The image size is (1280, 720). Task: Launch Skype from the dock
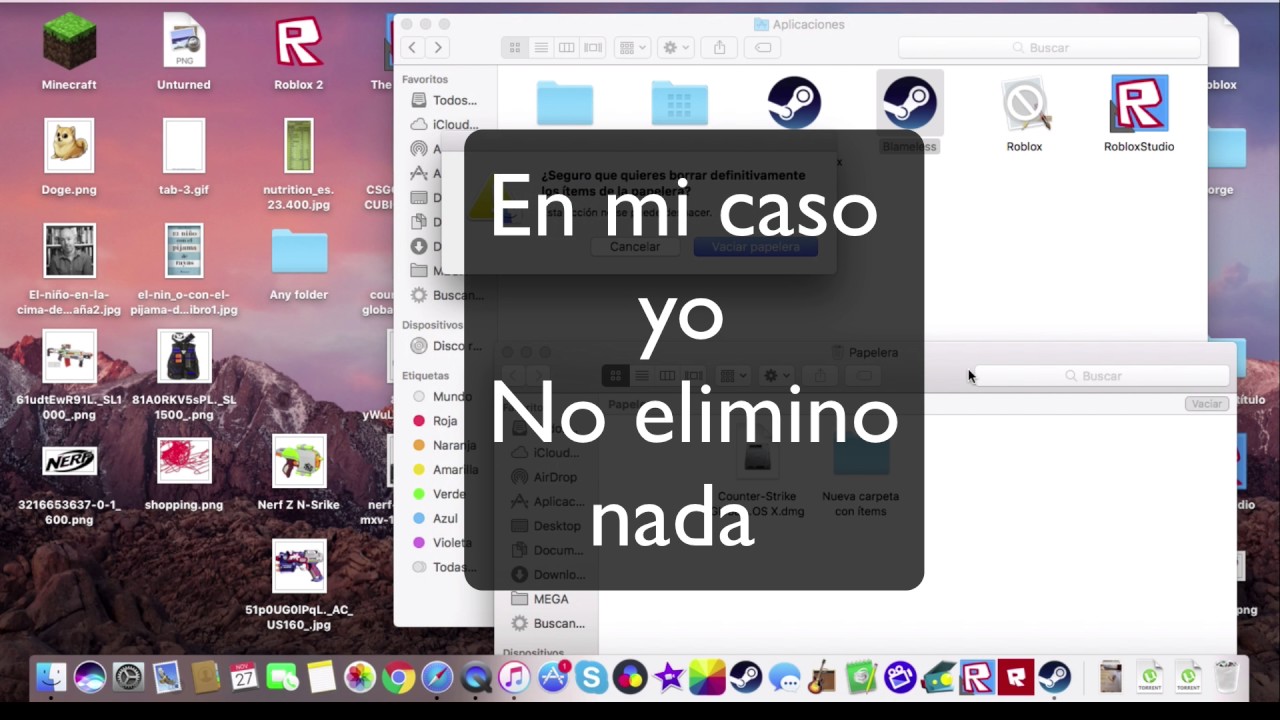coord(591,678)
